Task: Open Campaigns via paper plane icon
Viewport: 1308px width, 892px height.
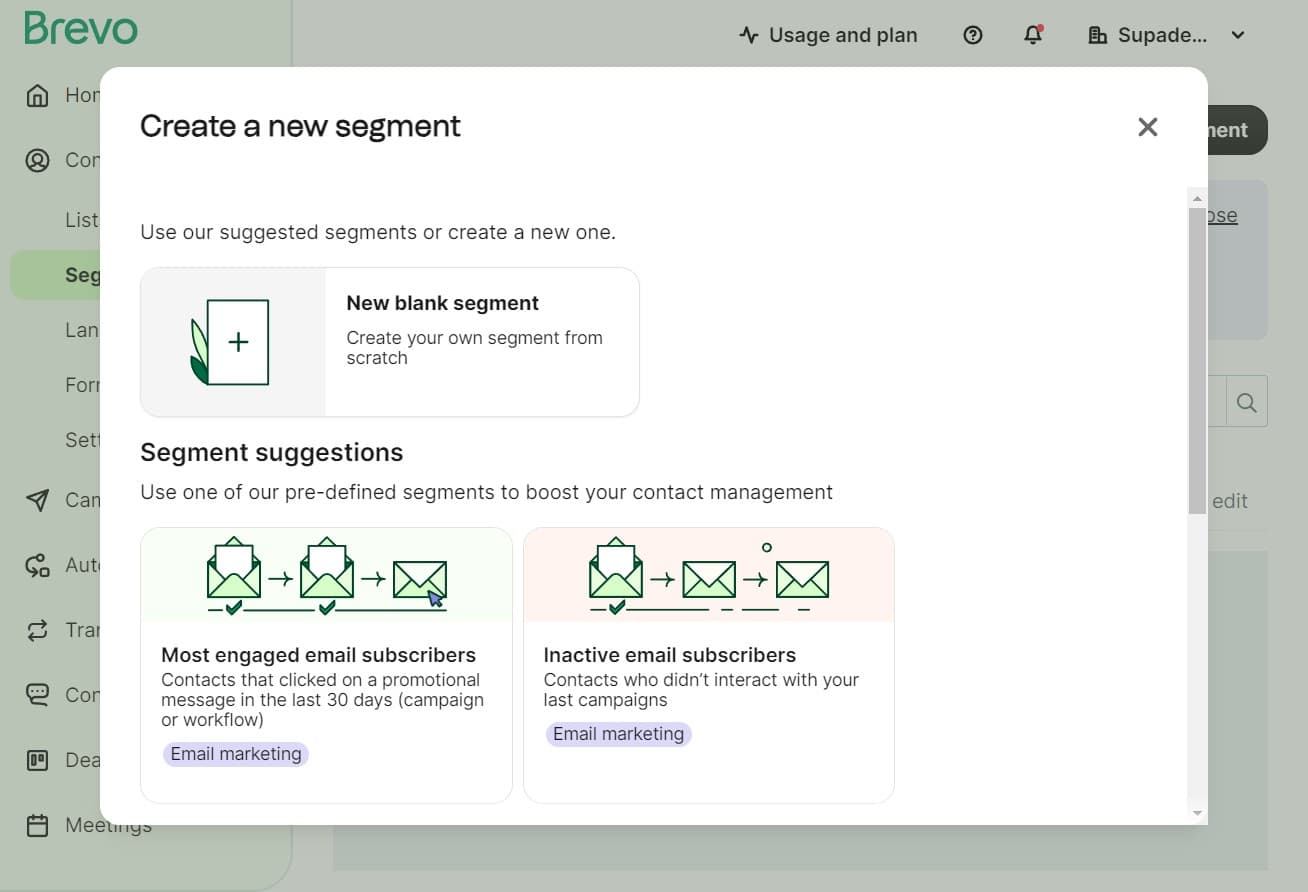Action: pos(37,500)
